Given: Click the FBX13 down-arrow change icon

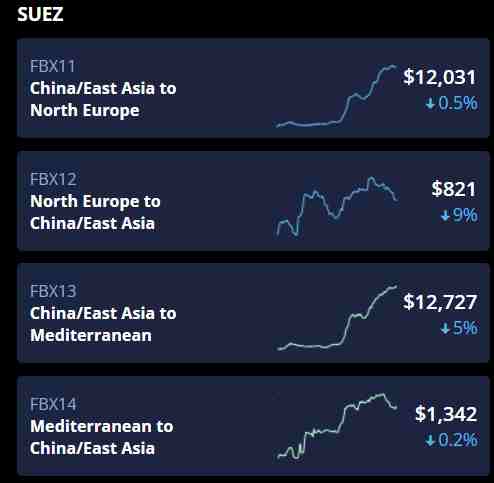Looking at the screenshot, I should 445,329.
